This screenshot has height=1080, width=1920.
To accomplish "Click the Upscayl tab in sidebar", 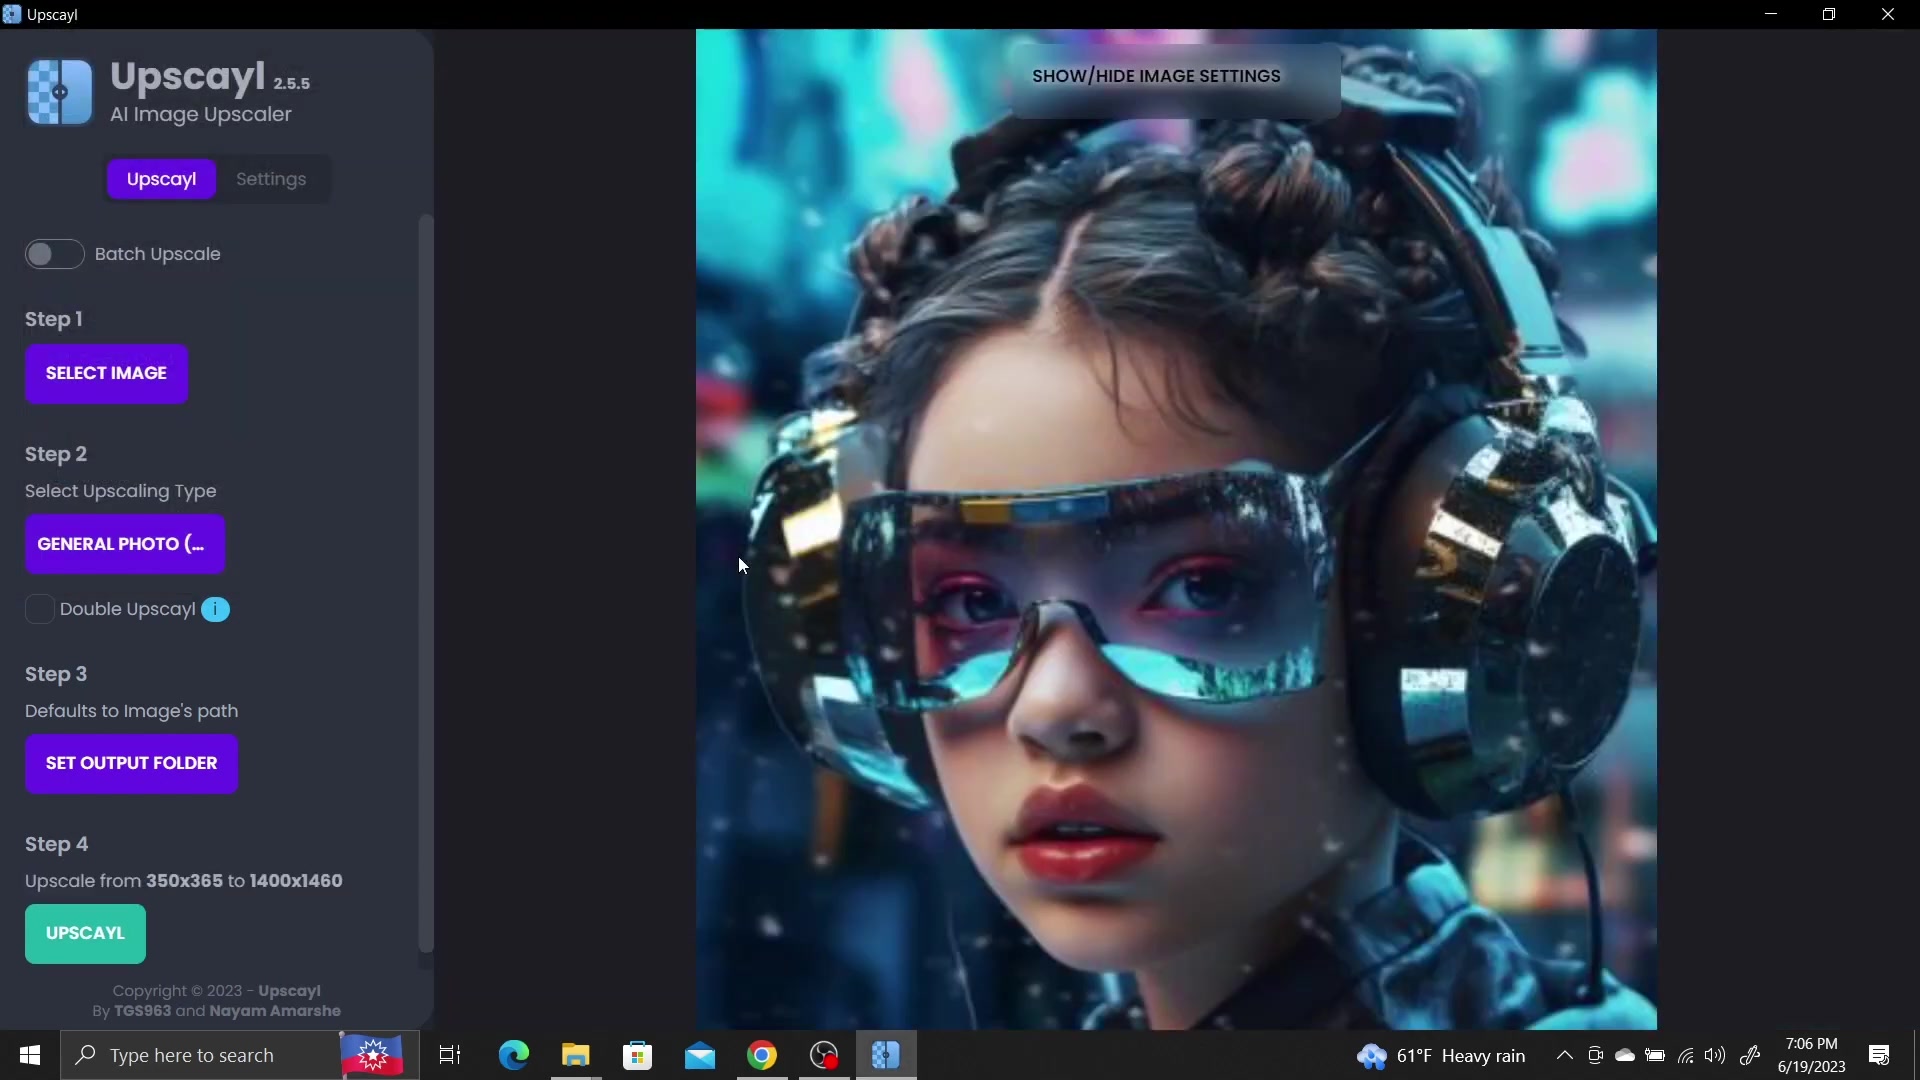I will pos(161,179).
